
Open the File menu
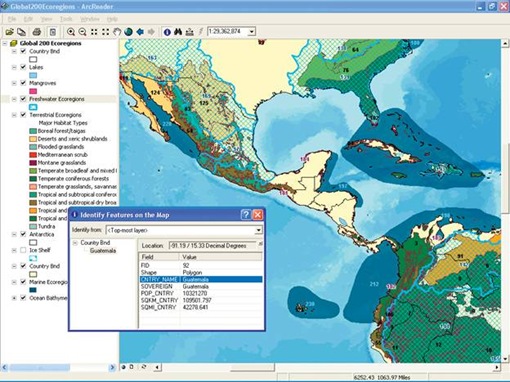tap(12, 19)
